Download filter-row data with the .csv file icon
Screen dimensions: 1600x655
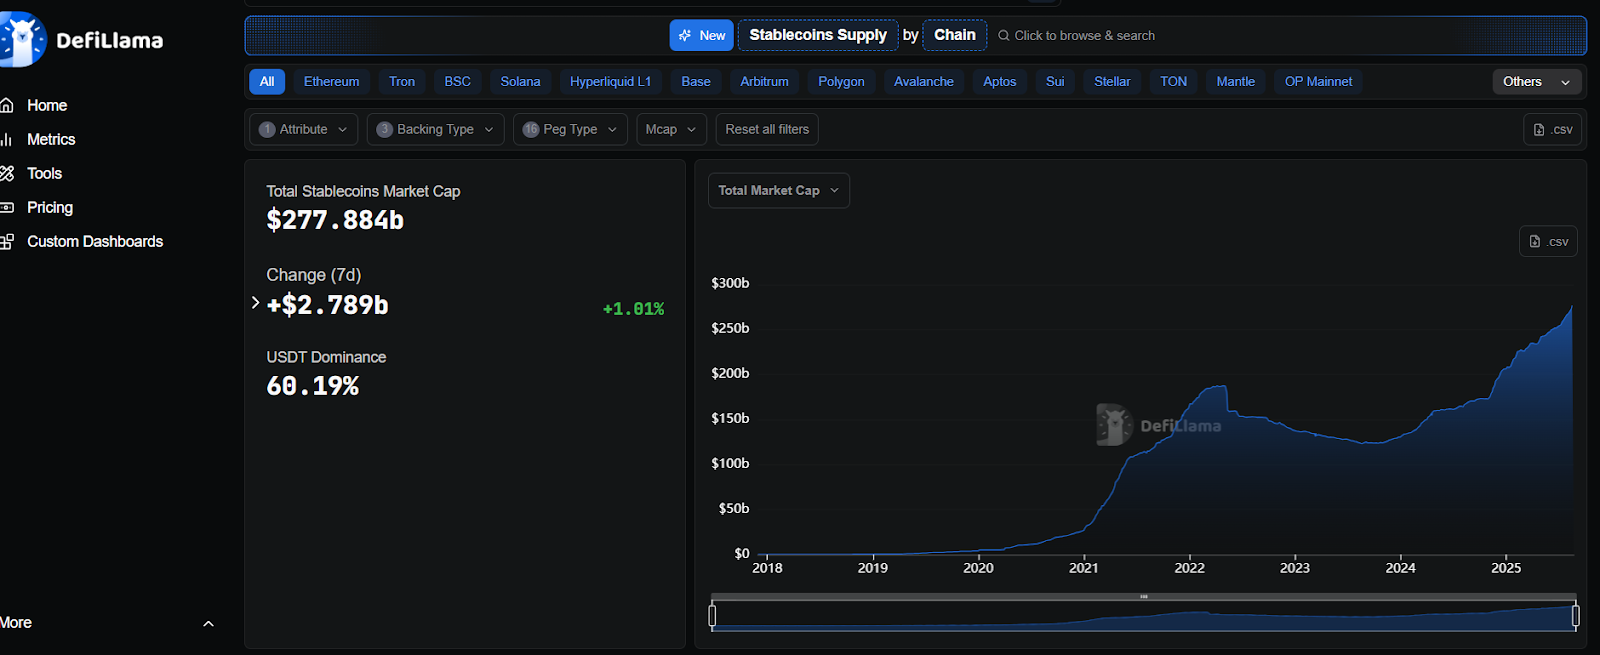(x=1539, y=129)
